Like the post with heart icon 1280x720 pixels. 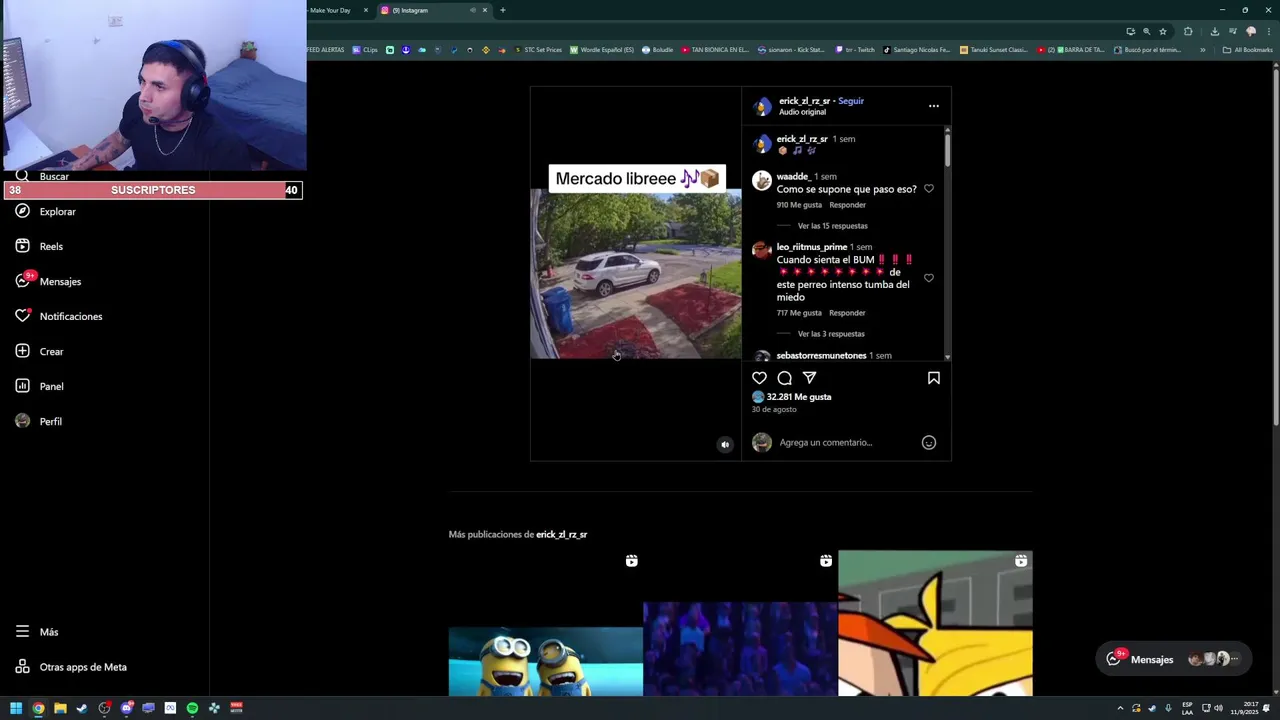[x=759, y=378]
